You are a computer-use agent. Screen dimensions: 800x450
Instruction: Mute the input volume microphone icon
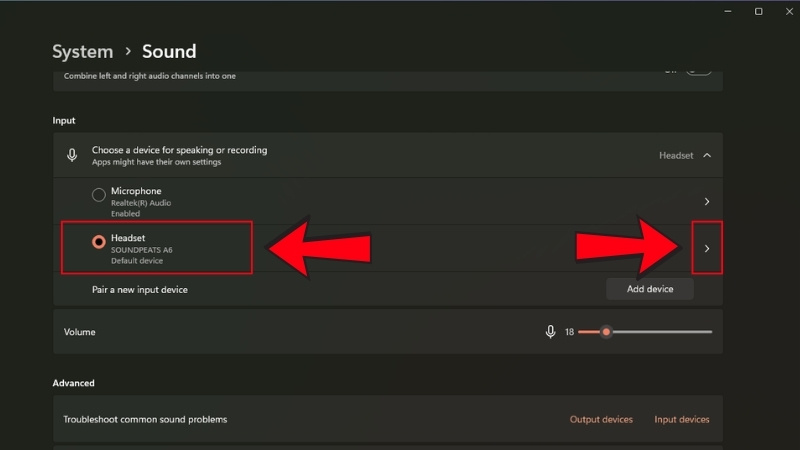pyautogui.click(x=550, y=332)
